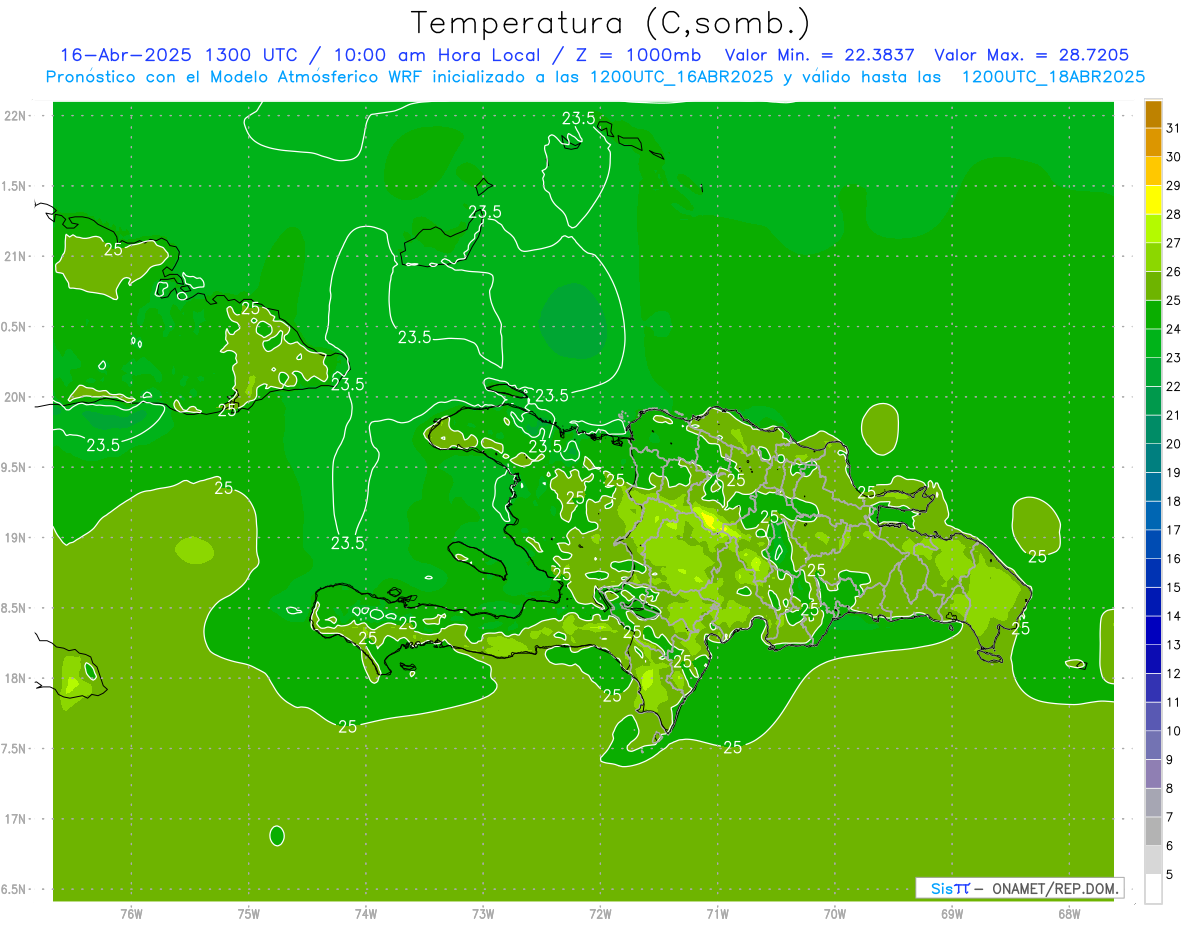The image size is (1200, 927).
Task: Click the '22' value on the color scale
Action: point(1173,386)
